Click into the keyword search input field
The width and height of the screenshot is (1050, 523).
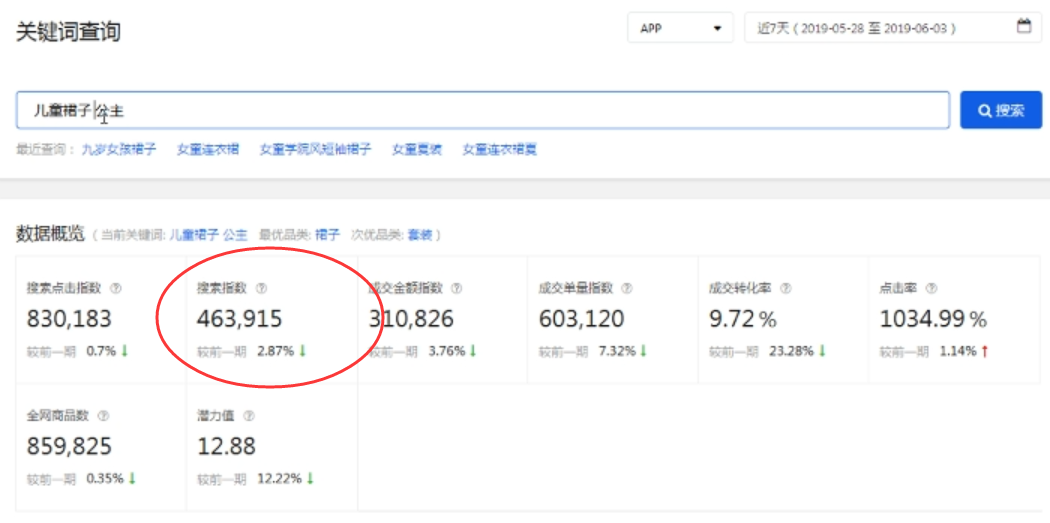(x=483, y=110)
